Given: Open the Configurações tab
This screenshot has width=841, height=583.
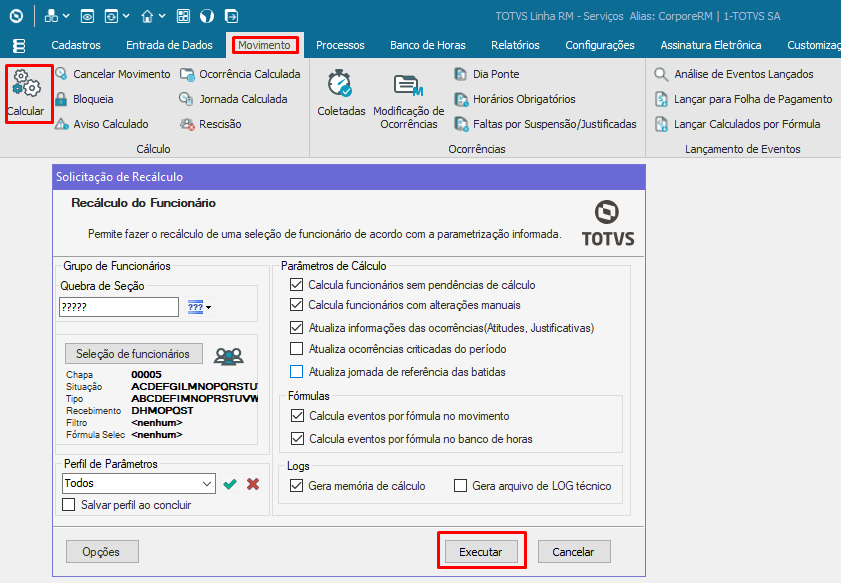Looking at the screenshot, I should pos(600,45).
